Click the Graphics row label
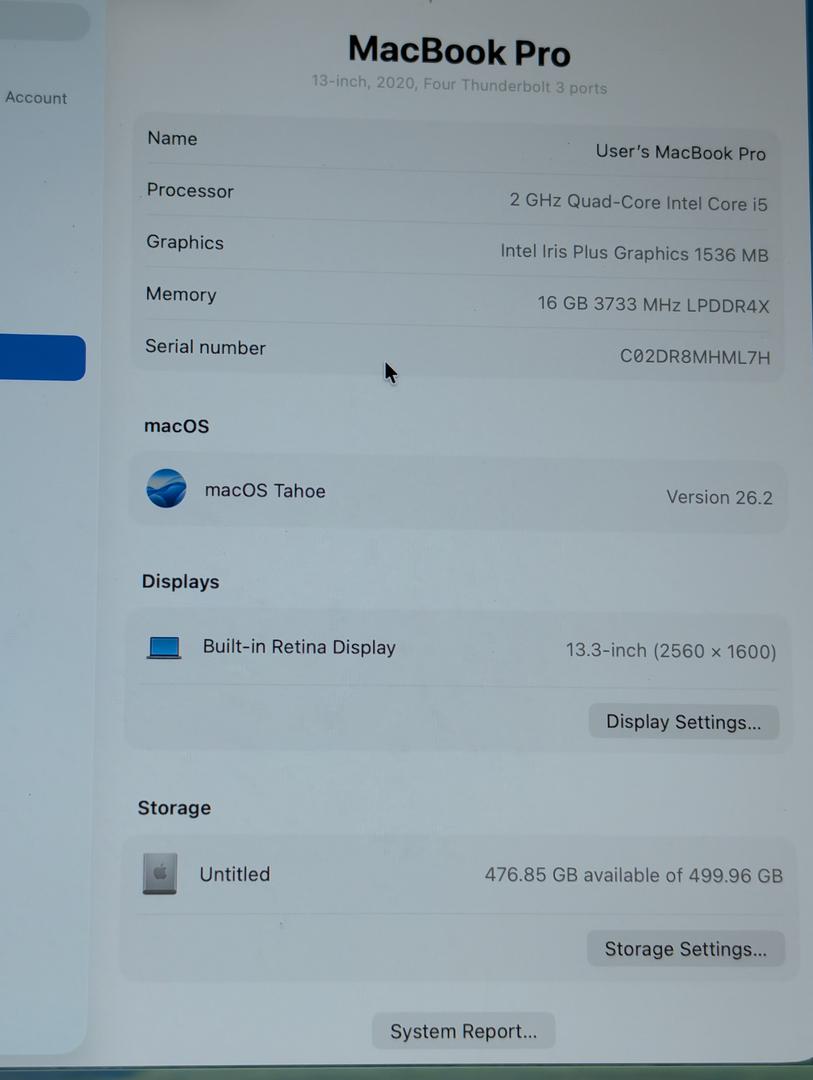813x1080 pixels. click(185, 242)
